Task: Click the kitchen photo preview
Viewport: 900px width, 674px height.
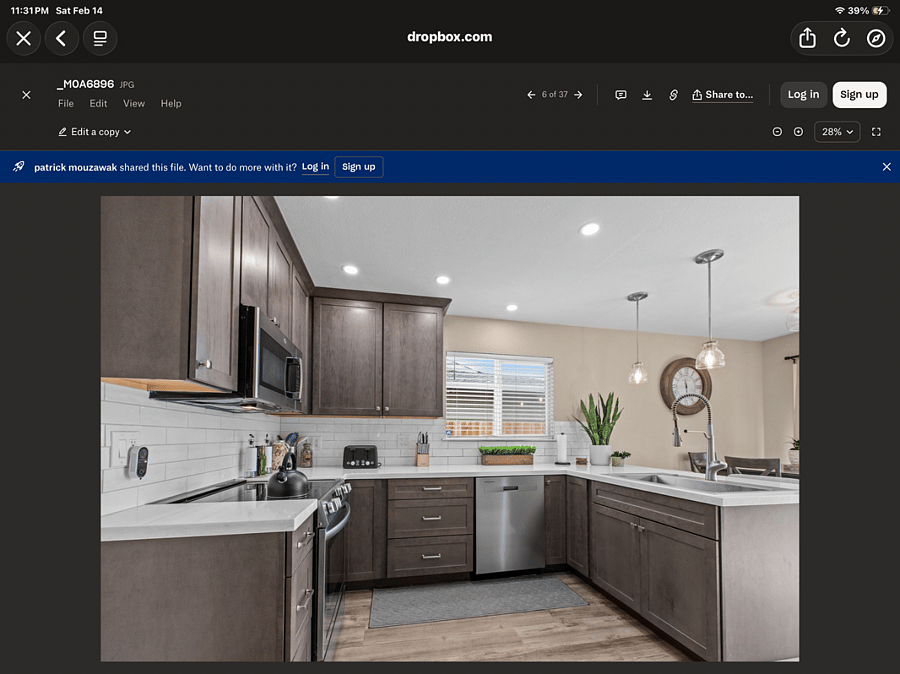Action: [450, 429]
